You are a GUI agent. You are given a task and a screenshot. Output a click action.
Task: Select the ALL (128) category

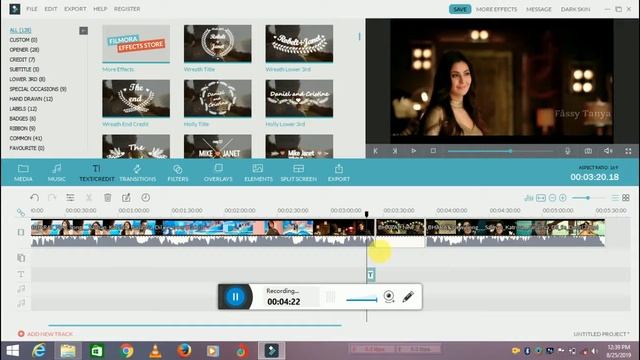[x=20, y=30]
